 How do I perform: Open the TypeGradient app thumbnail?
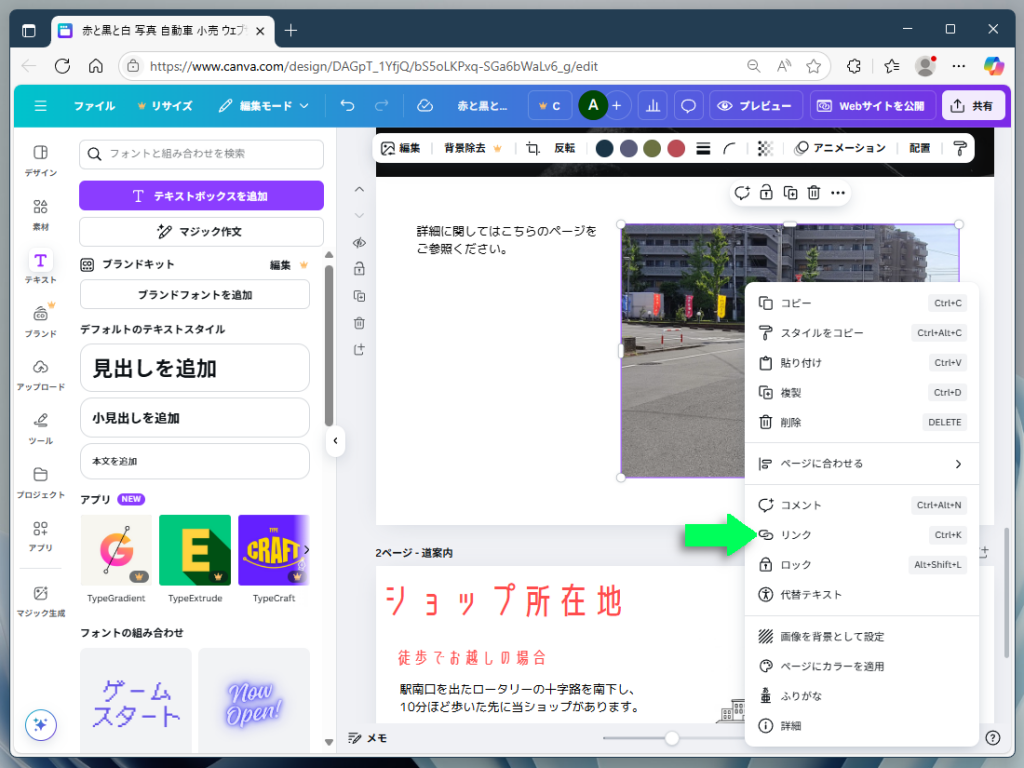tap(115, 549)
